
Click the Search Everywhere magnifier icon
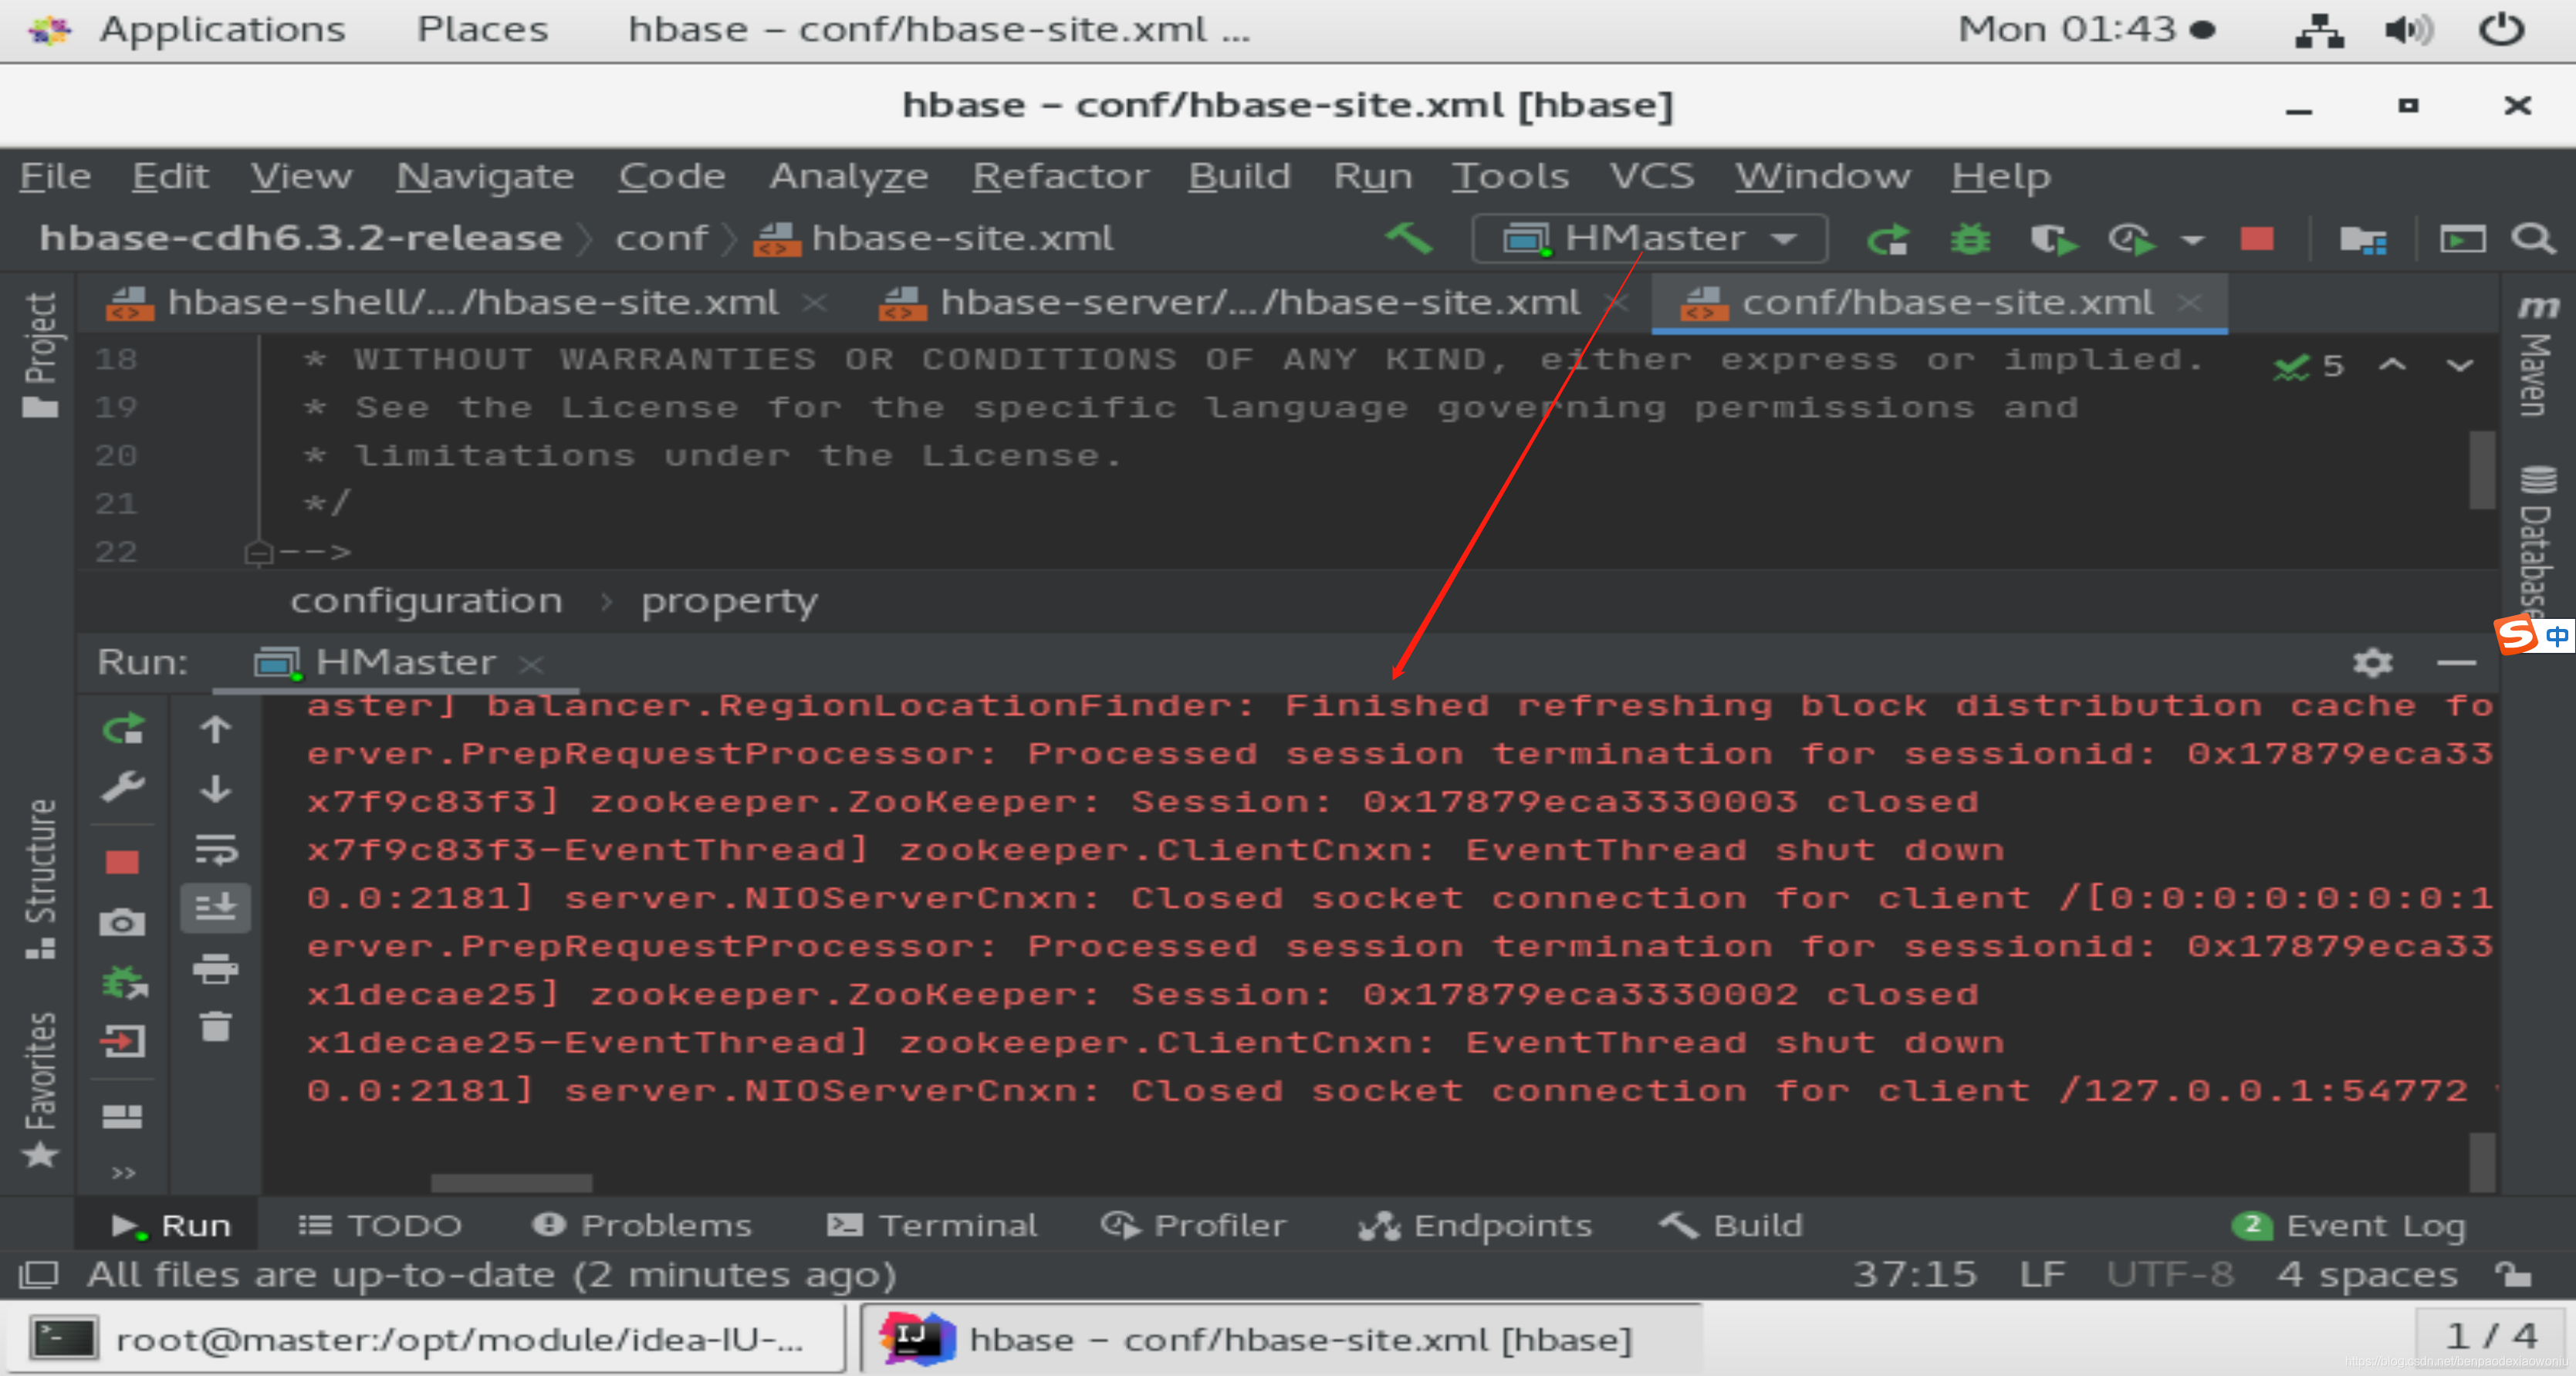pyautogui.click(x=2532, y=239)
